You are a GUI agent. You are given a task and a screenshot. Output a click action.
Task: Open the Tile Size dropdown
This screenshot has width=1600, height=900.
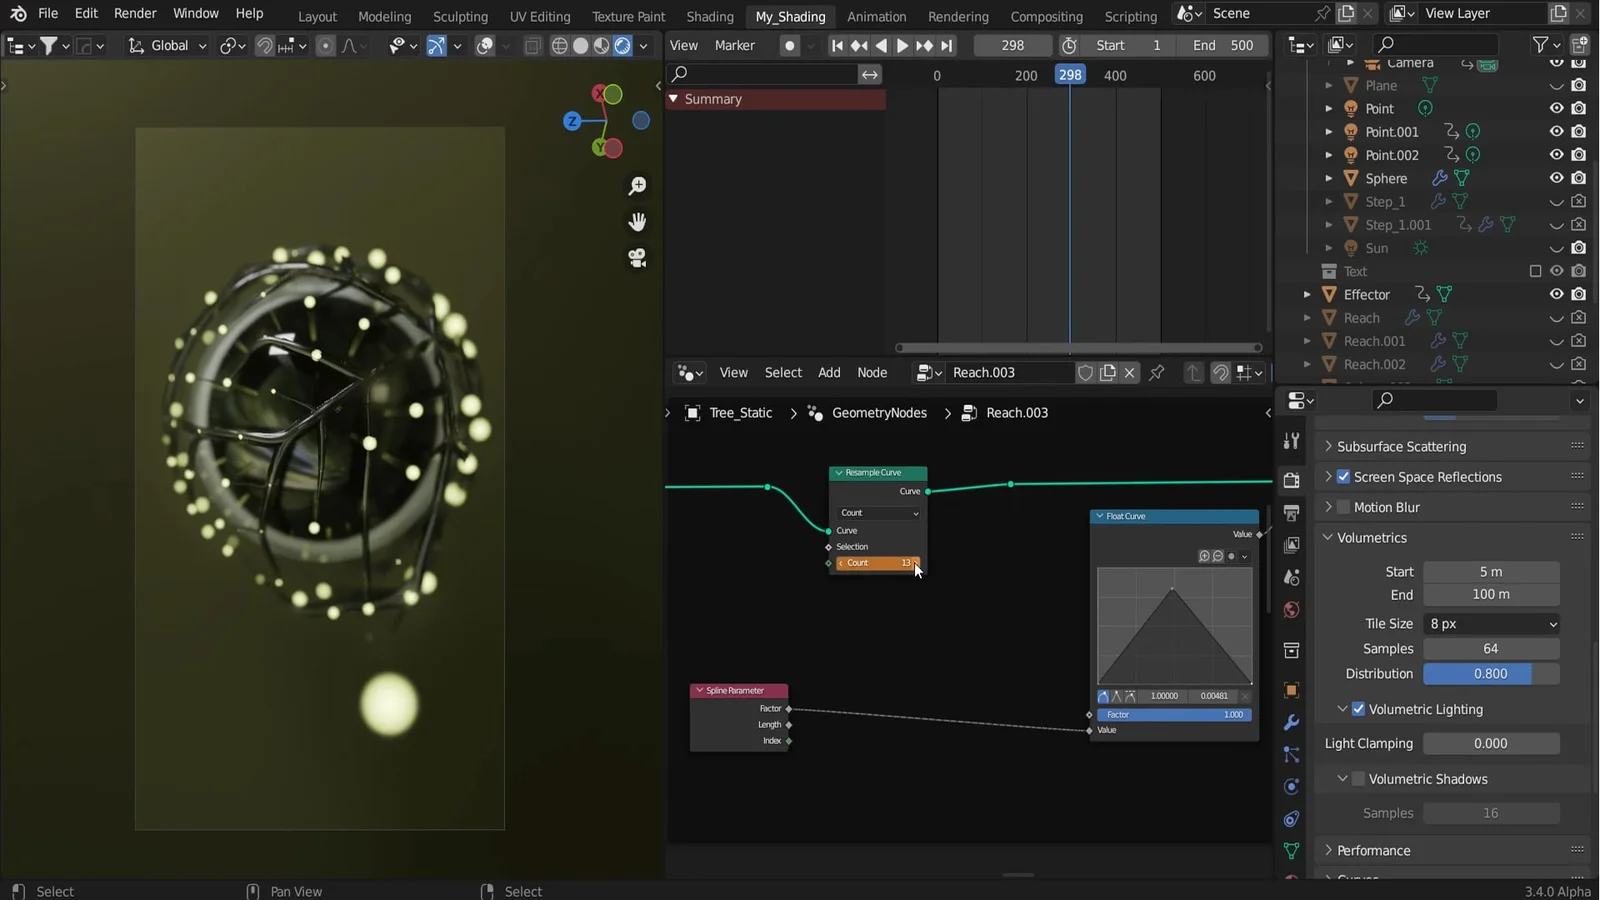1491,623
